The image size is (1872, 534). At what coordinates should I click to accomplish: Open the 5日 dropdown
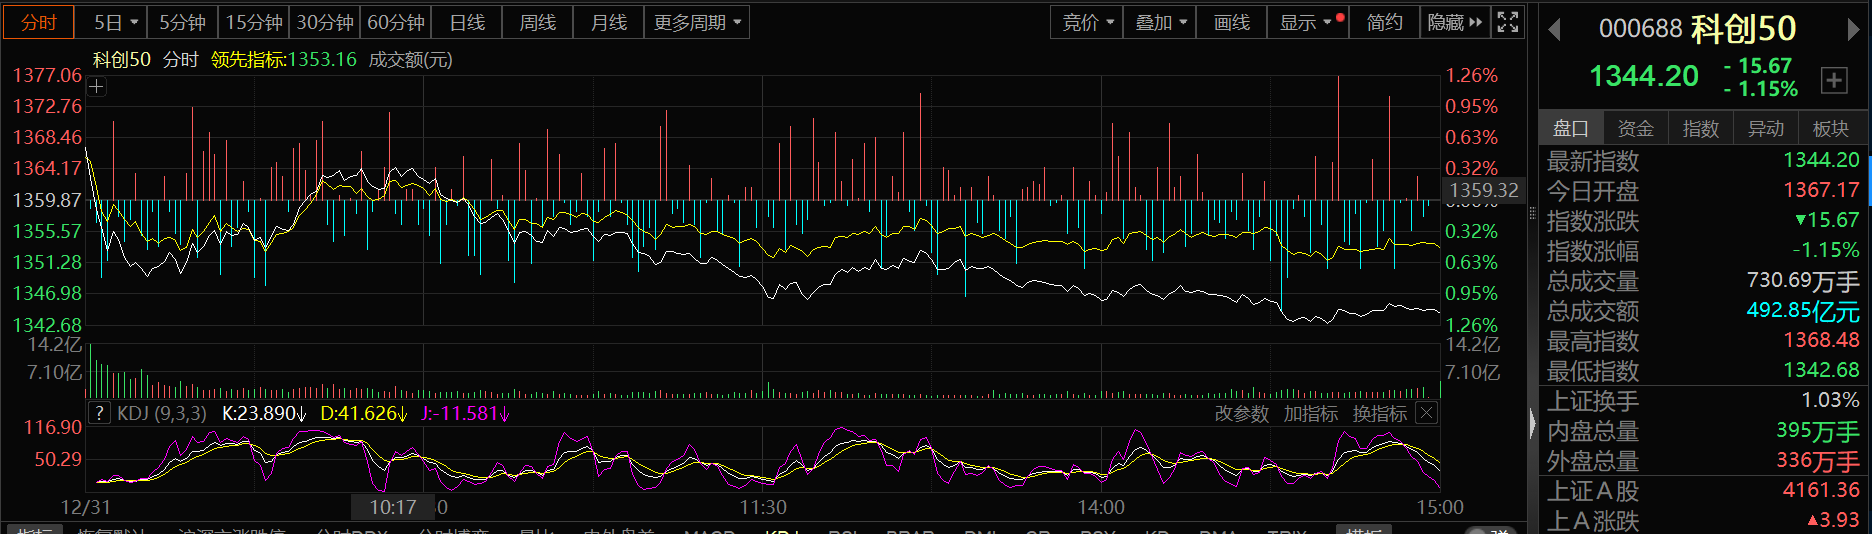pos(116,22)
